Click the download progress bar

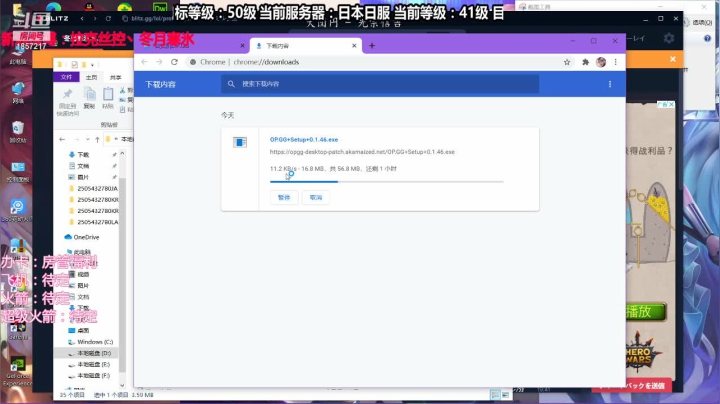pos(387,182)
